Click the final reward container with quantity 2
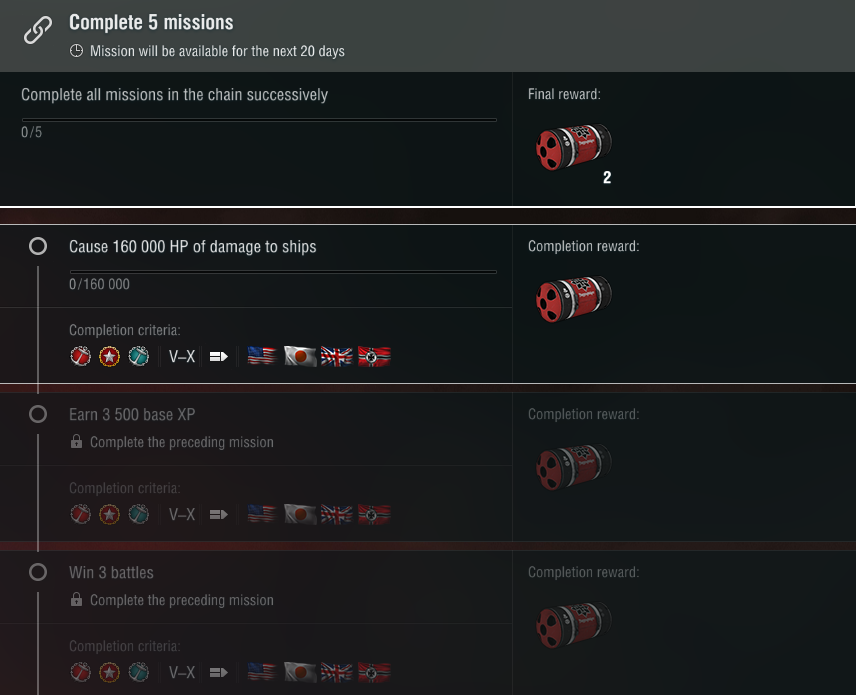Image resolution: width=856 pixels, height=695 pixels. tap(574, 147)
